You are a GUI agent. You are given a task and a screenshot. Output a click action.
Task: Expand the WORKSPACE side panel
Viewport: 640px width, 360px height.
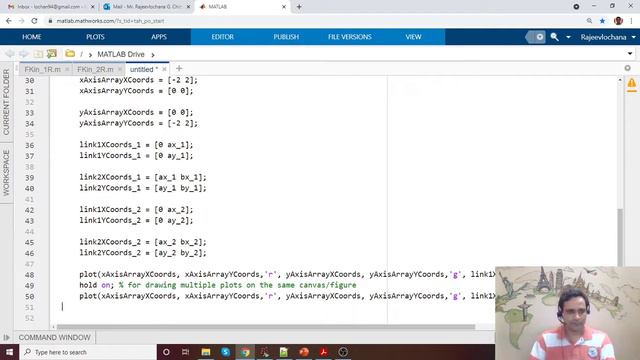(6, 173)
